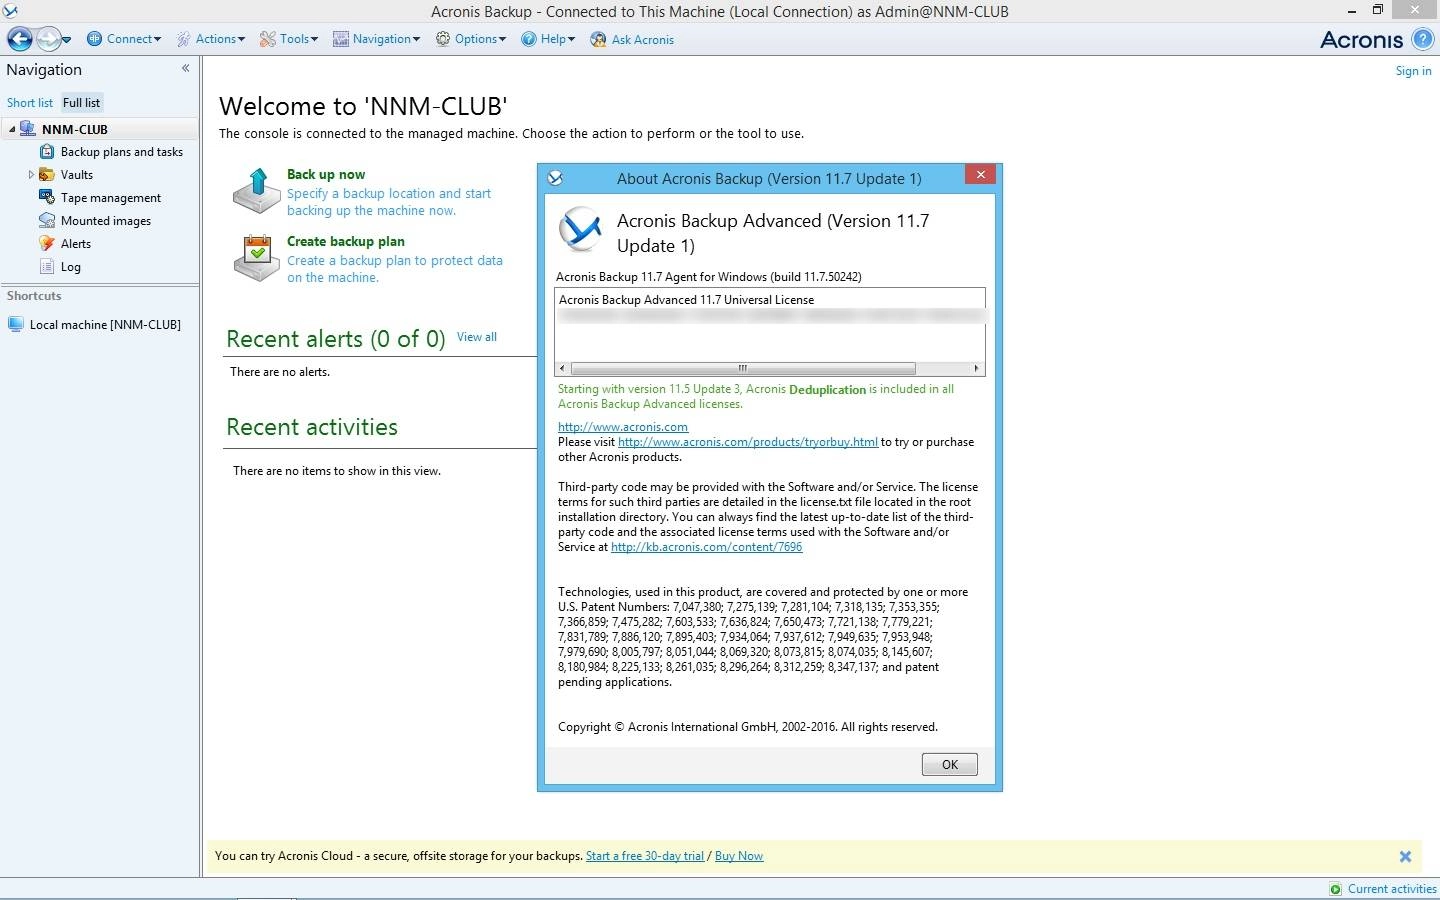
Task: Select Vaults in navigation tree
Action: [77, 175]
